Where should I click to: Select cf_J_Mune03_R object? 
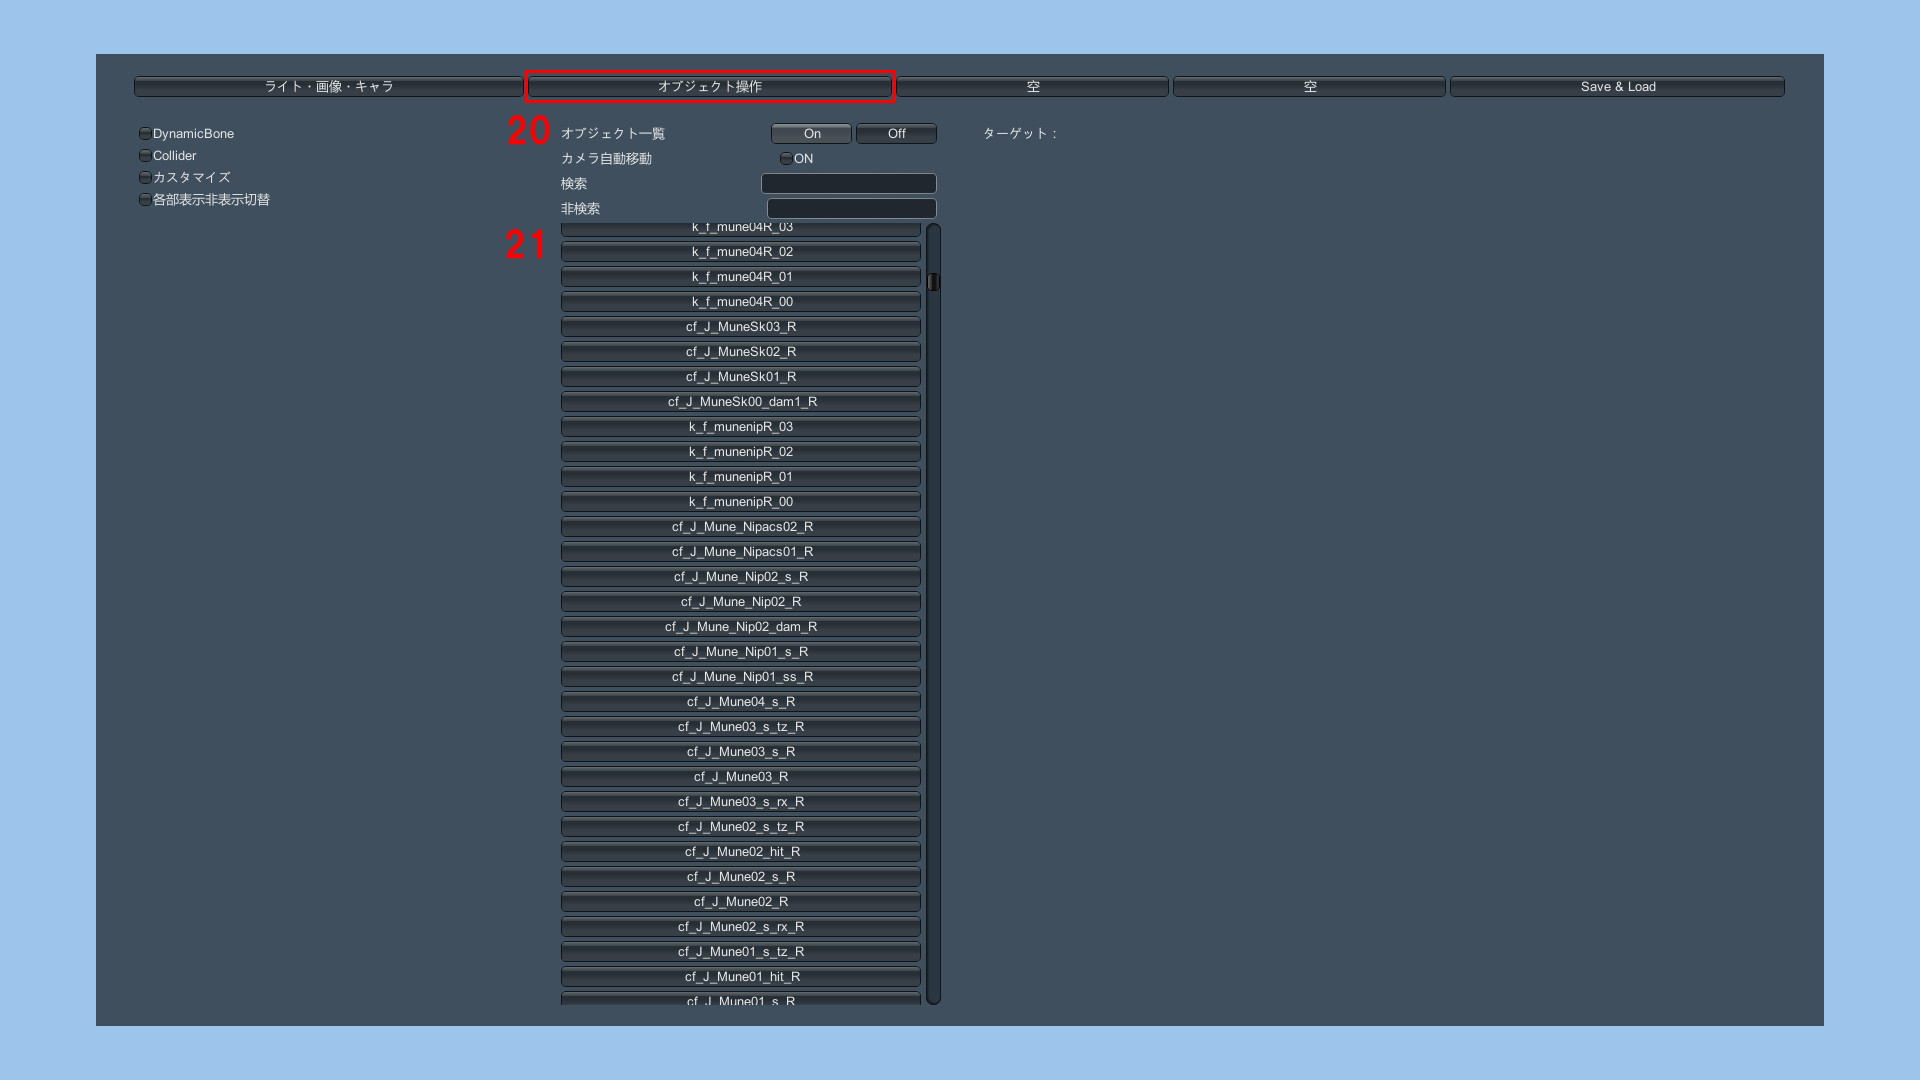click(741, 777)
